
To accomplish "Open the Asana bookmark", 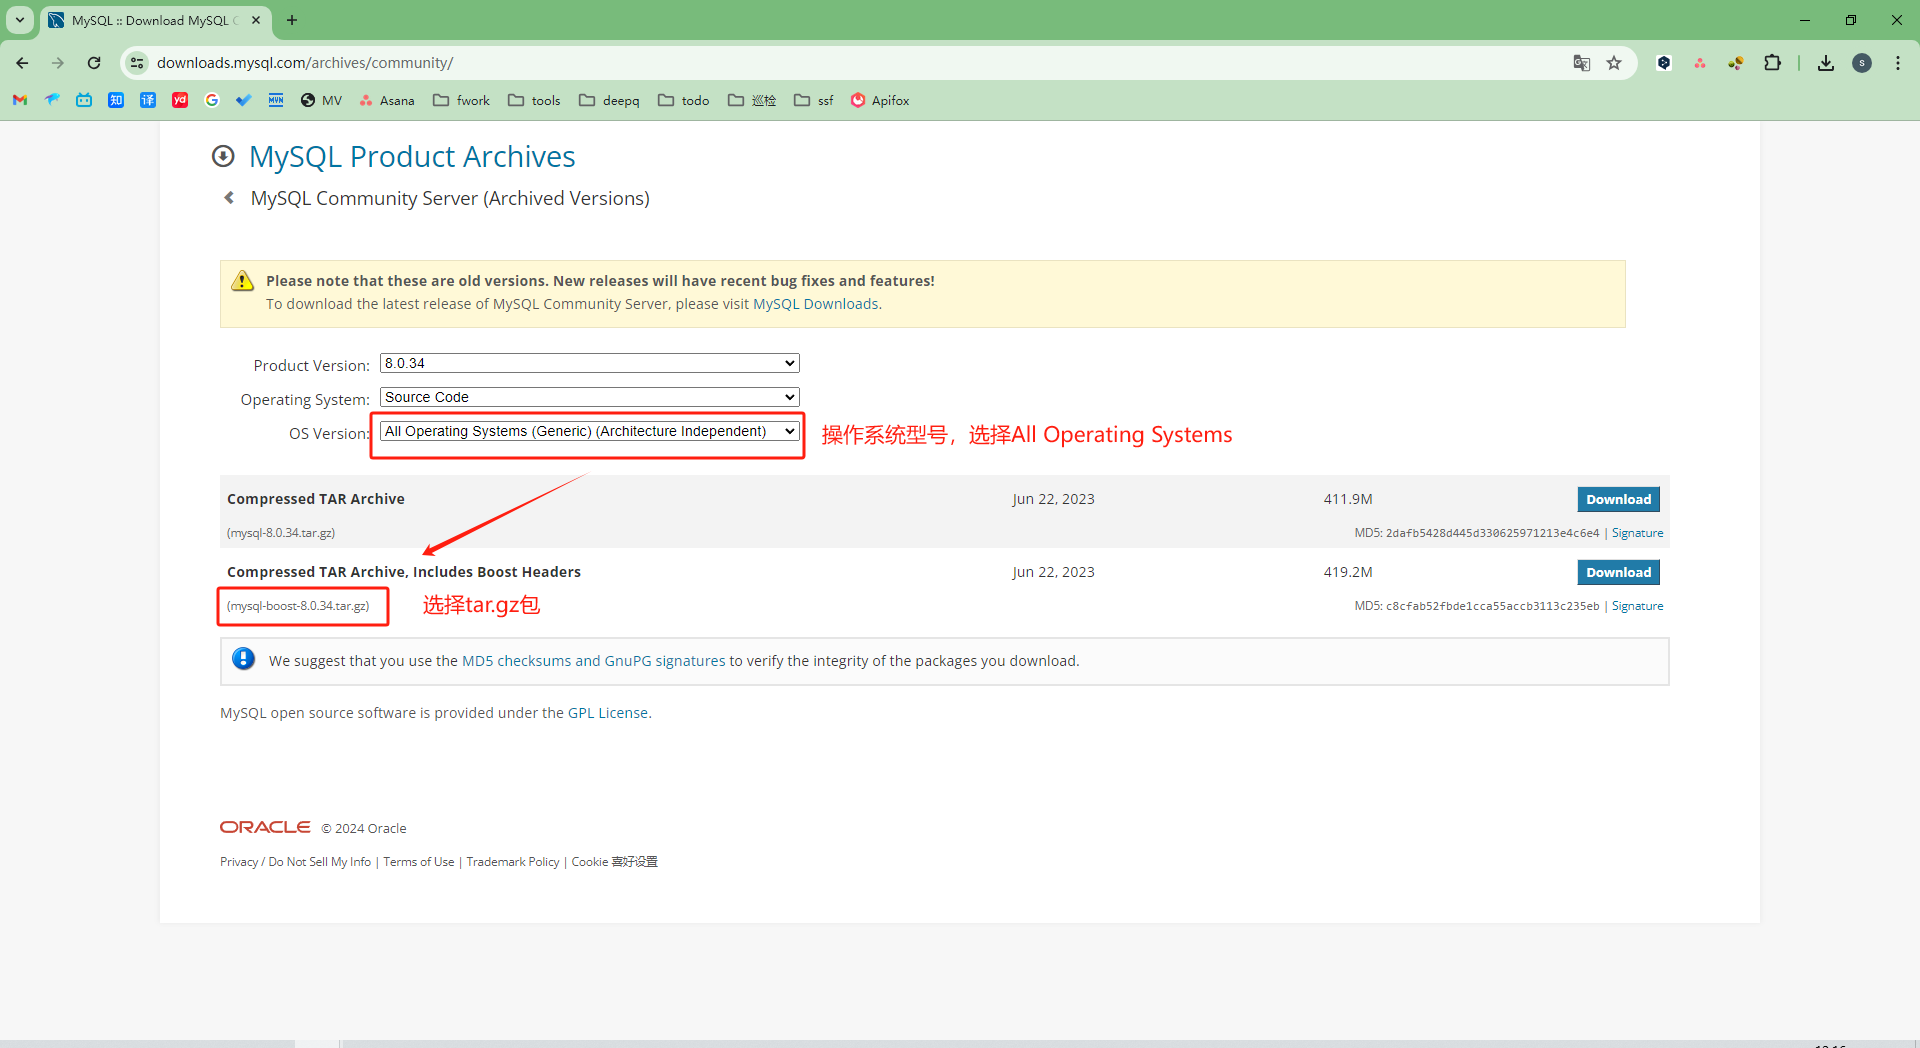I will coord(387,100).
